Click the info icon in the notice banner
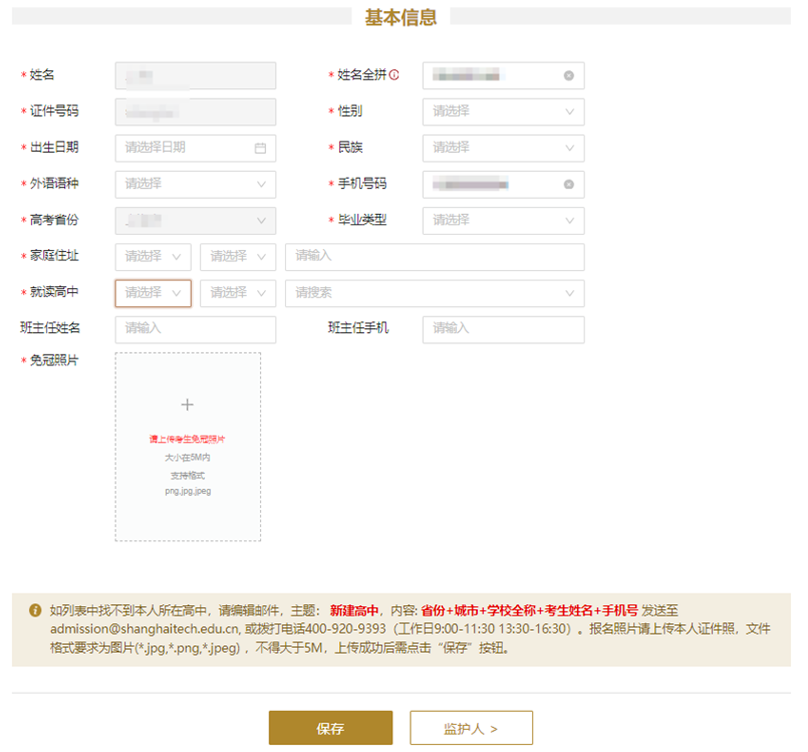The image size is (808, 752). click(x=35, y=610)
